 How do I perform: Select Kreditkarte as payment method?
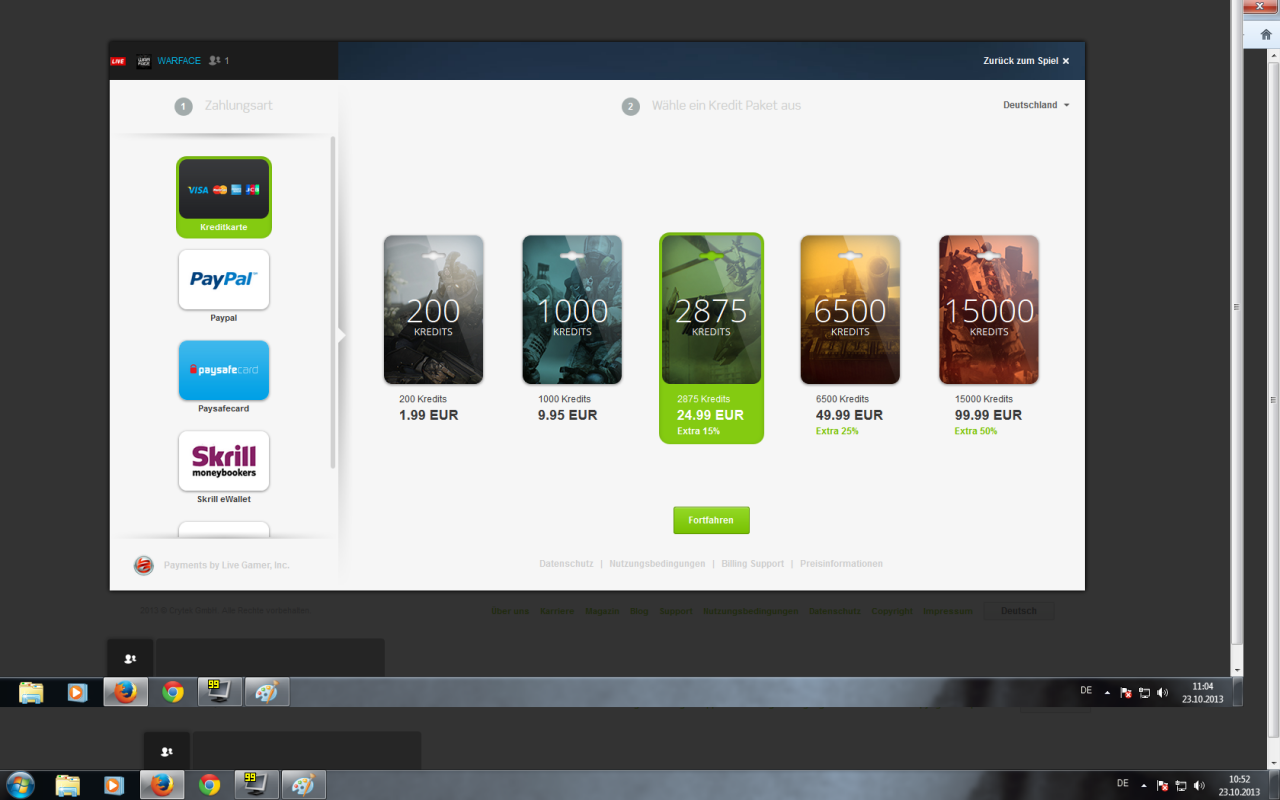pos(224,197)
